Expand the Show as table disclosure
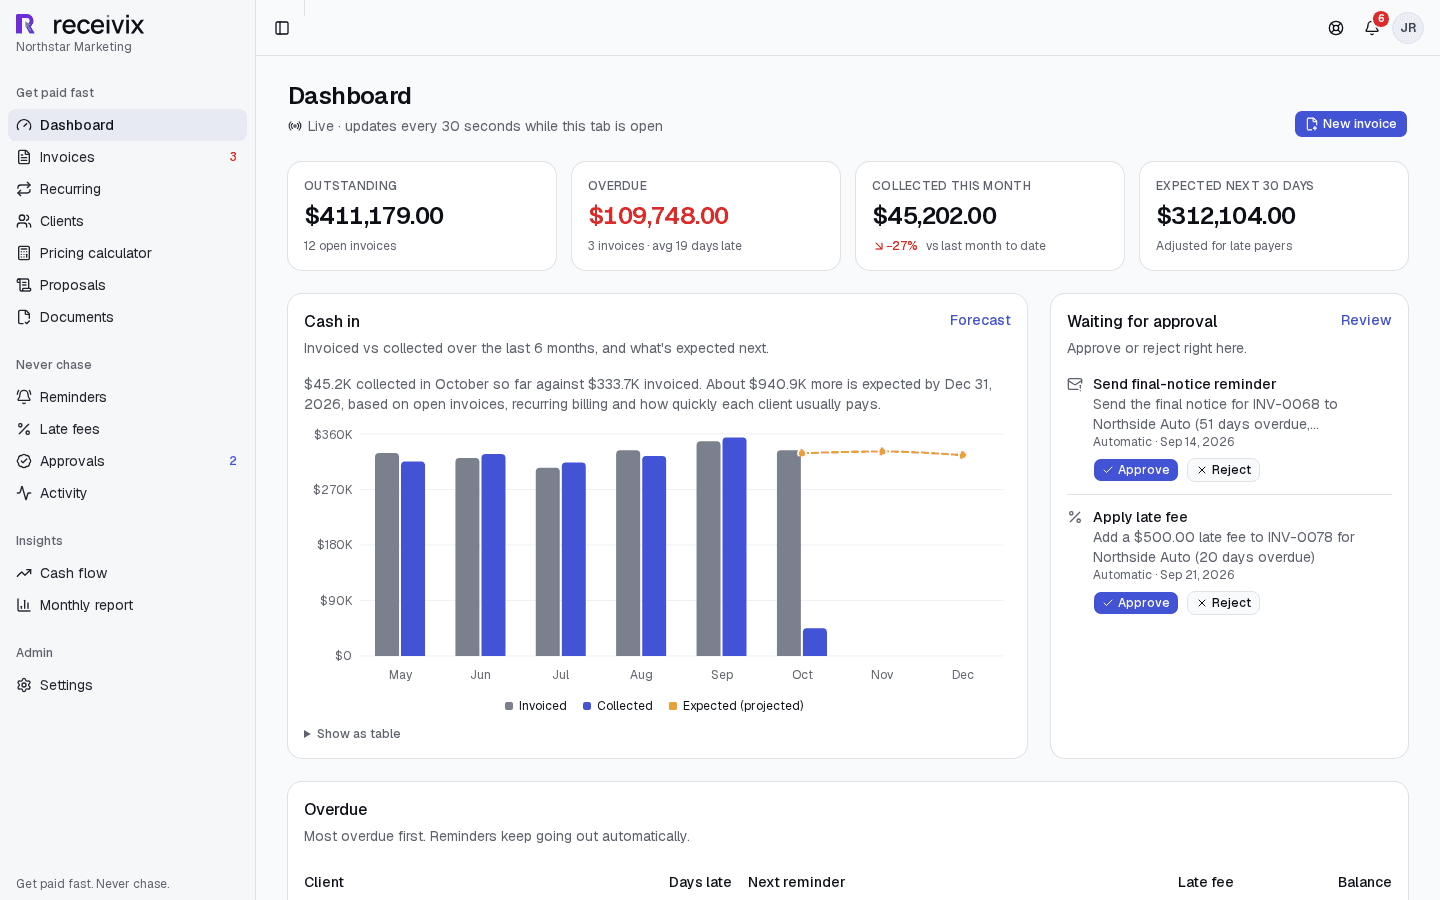 pyautogui.click(x=352, y=734)
